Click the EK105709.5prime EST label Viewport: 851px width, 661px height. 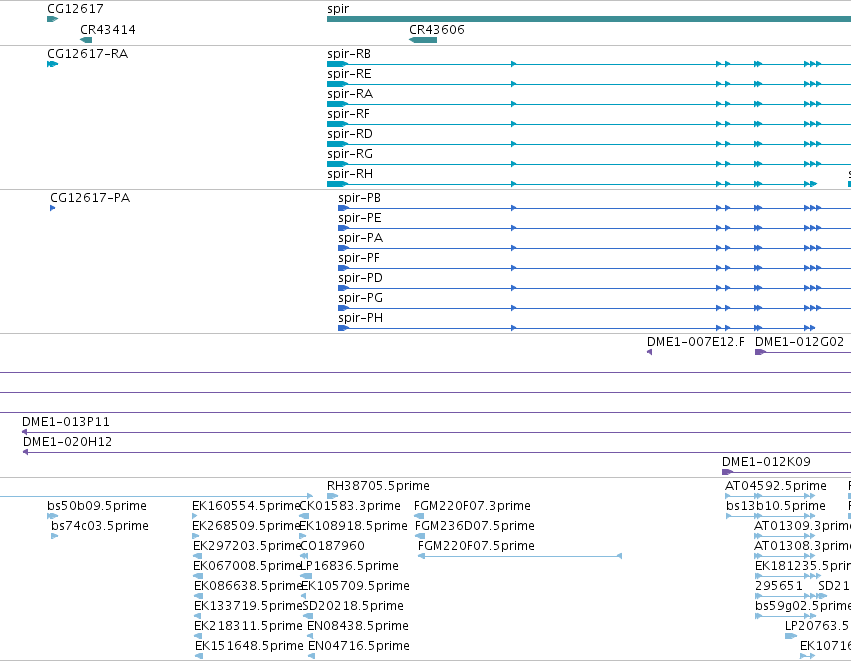point(355,586)
